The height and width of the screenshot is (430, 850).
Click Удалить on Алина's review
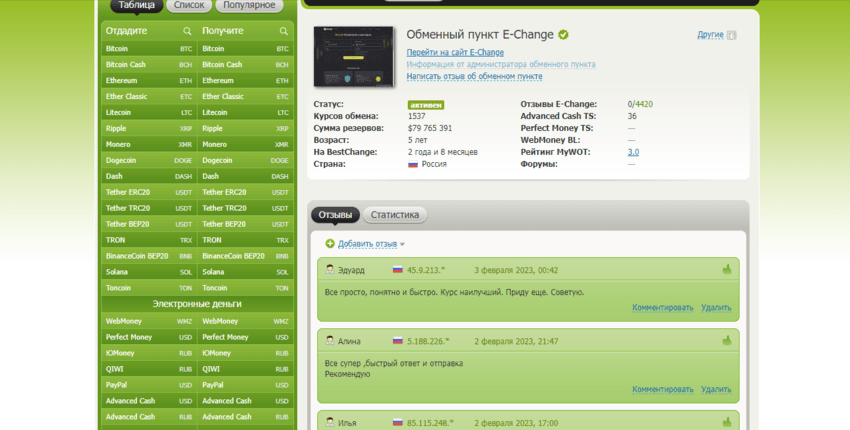tap(716, 389)
